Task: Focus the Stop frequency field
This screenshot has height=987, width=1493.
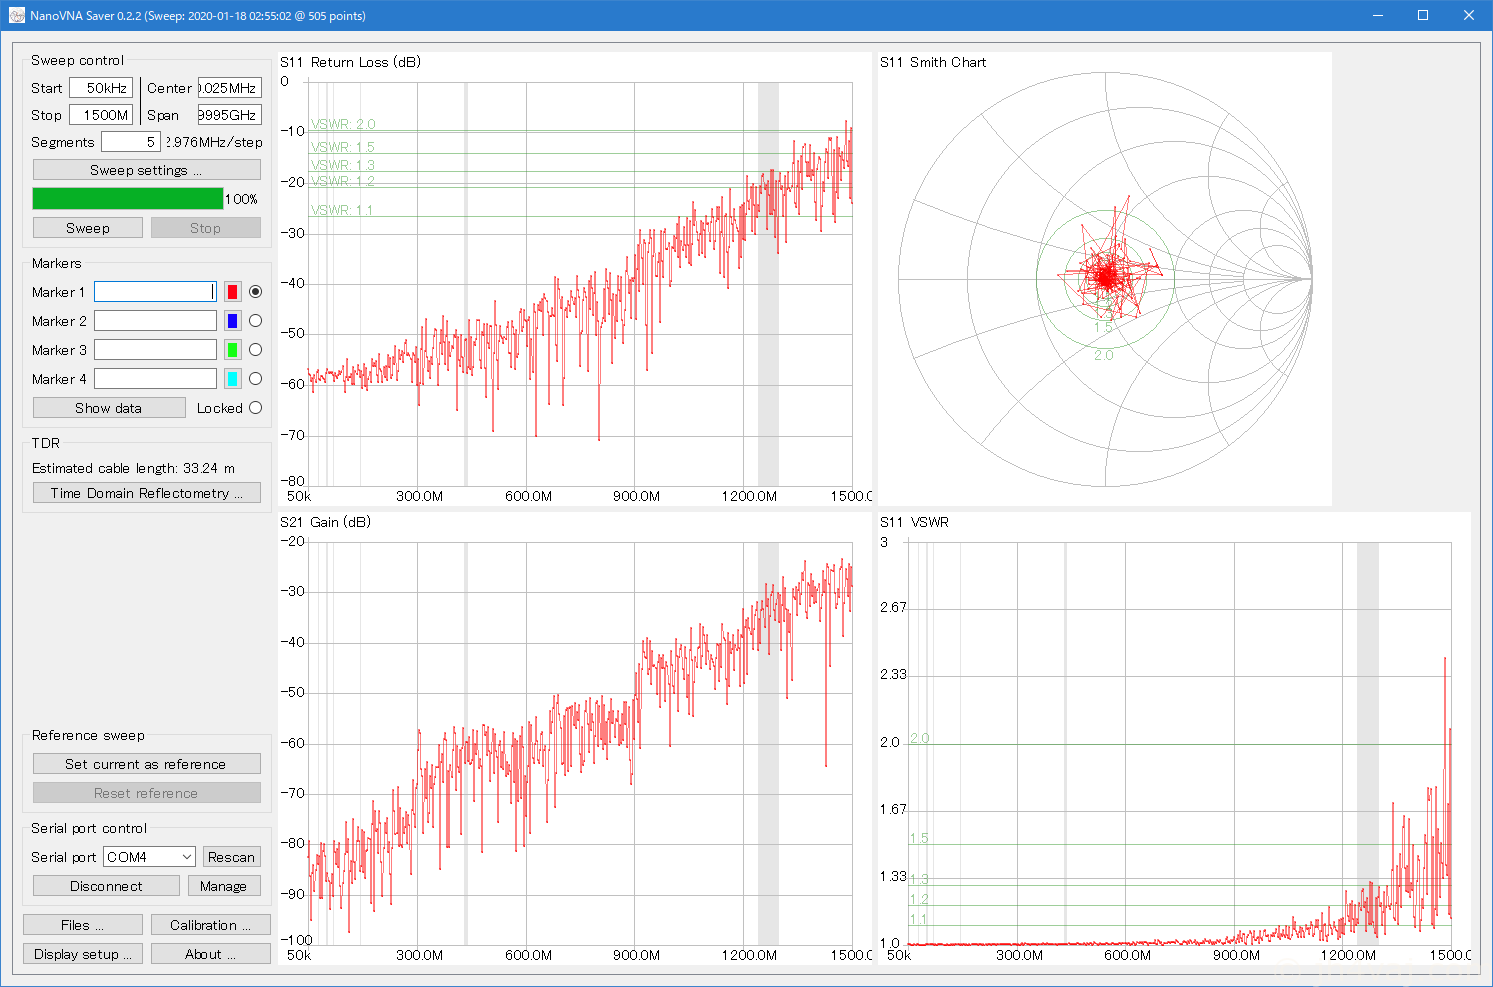Action: pos(101,115)
